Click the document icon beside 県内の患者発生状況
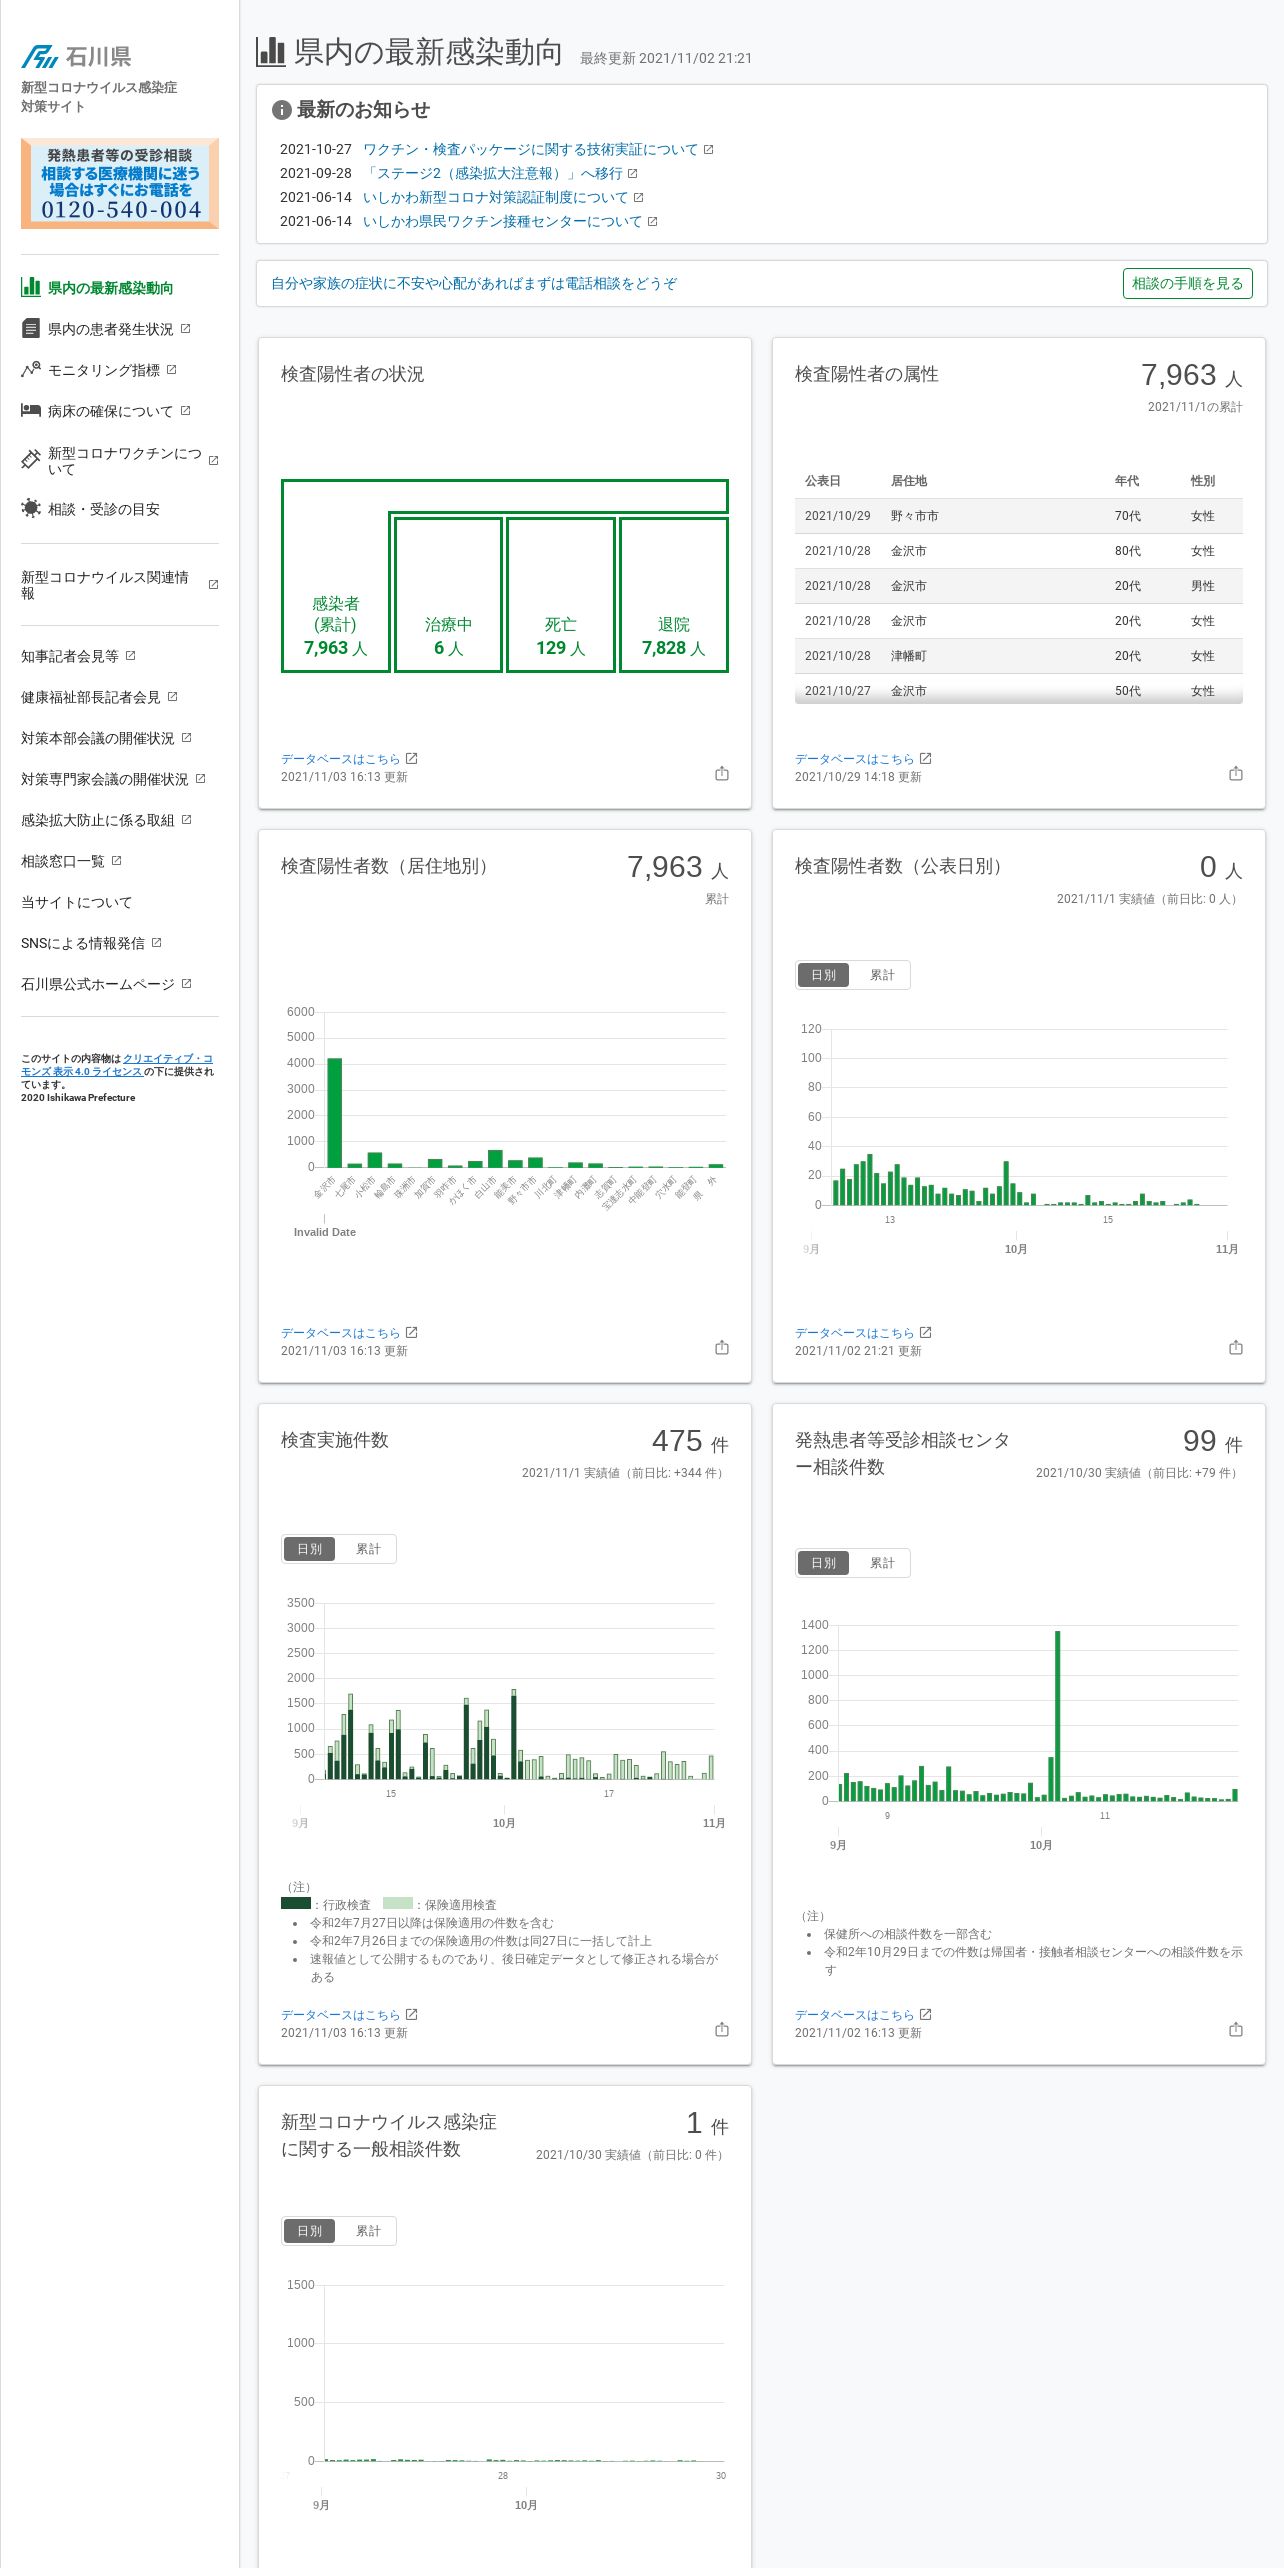 pos(31,328)
